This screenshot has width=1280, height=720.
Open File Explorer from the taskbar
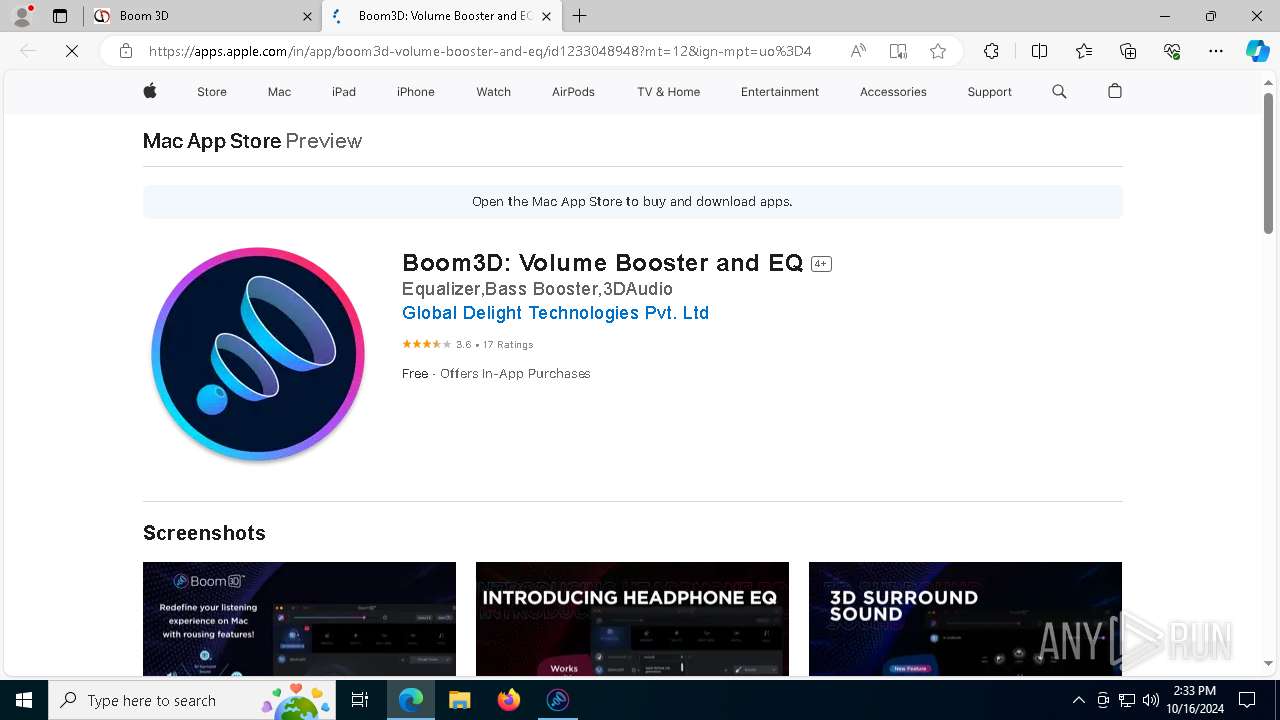click(x=459, y=700)
